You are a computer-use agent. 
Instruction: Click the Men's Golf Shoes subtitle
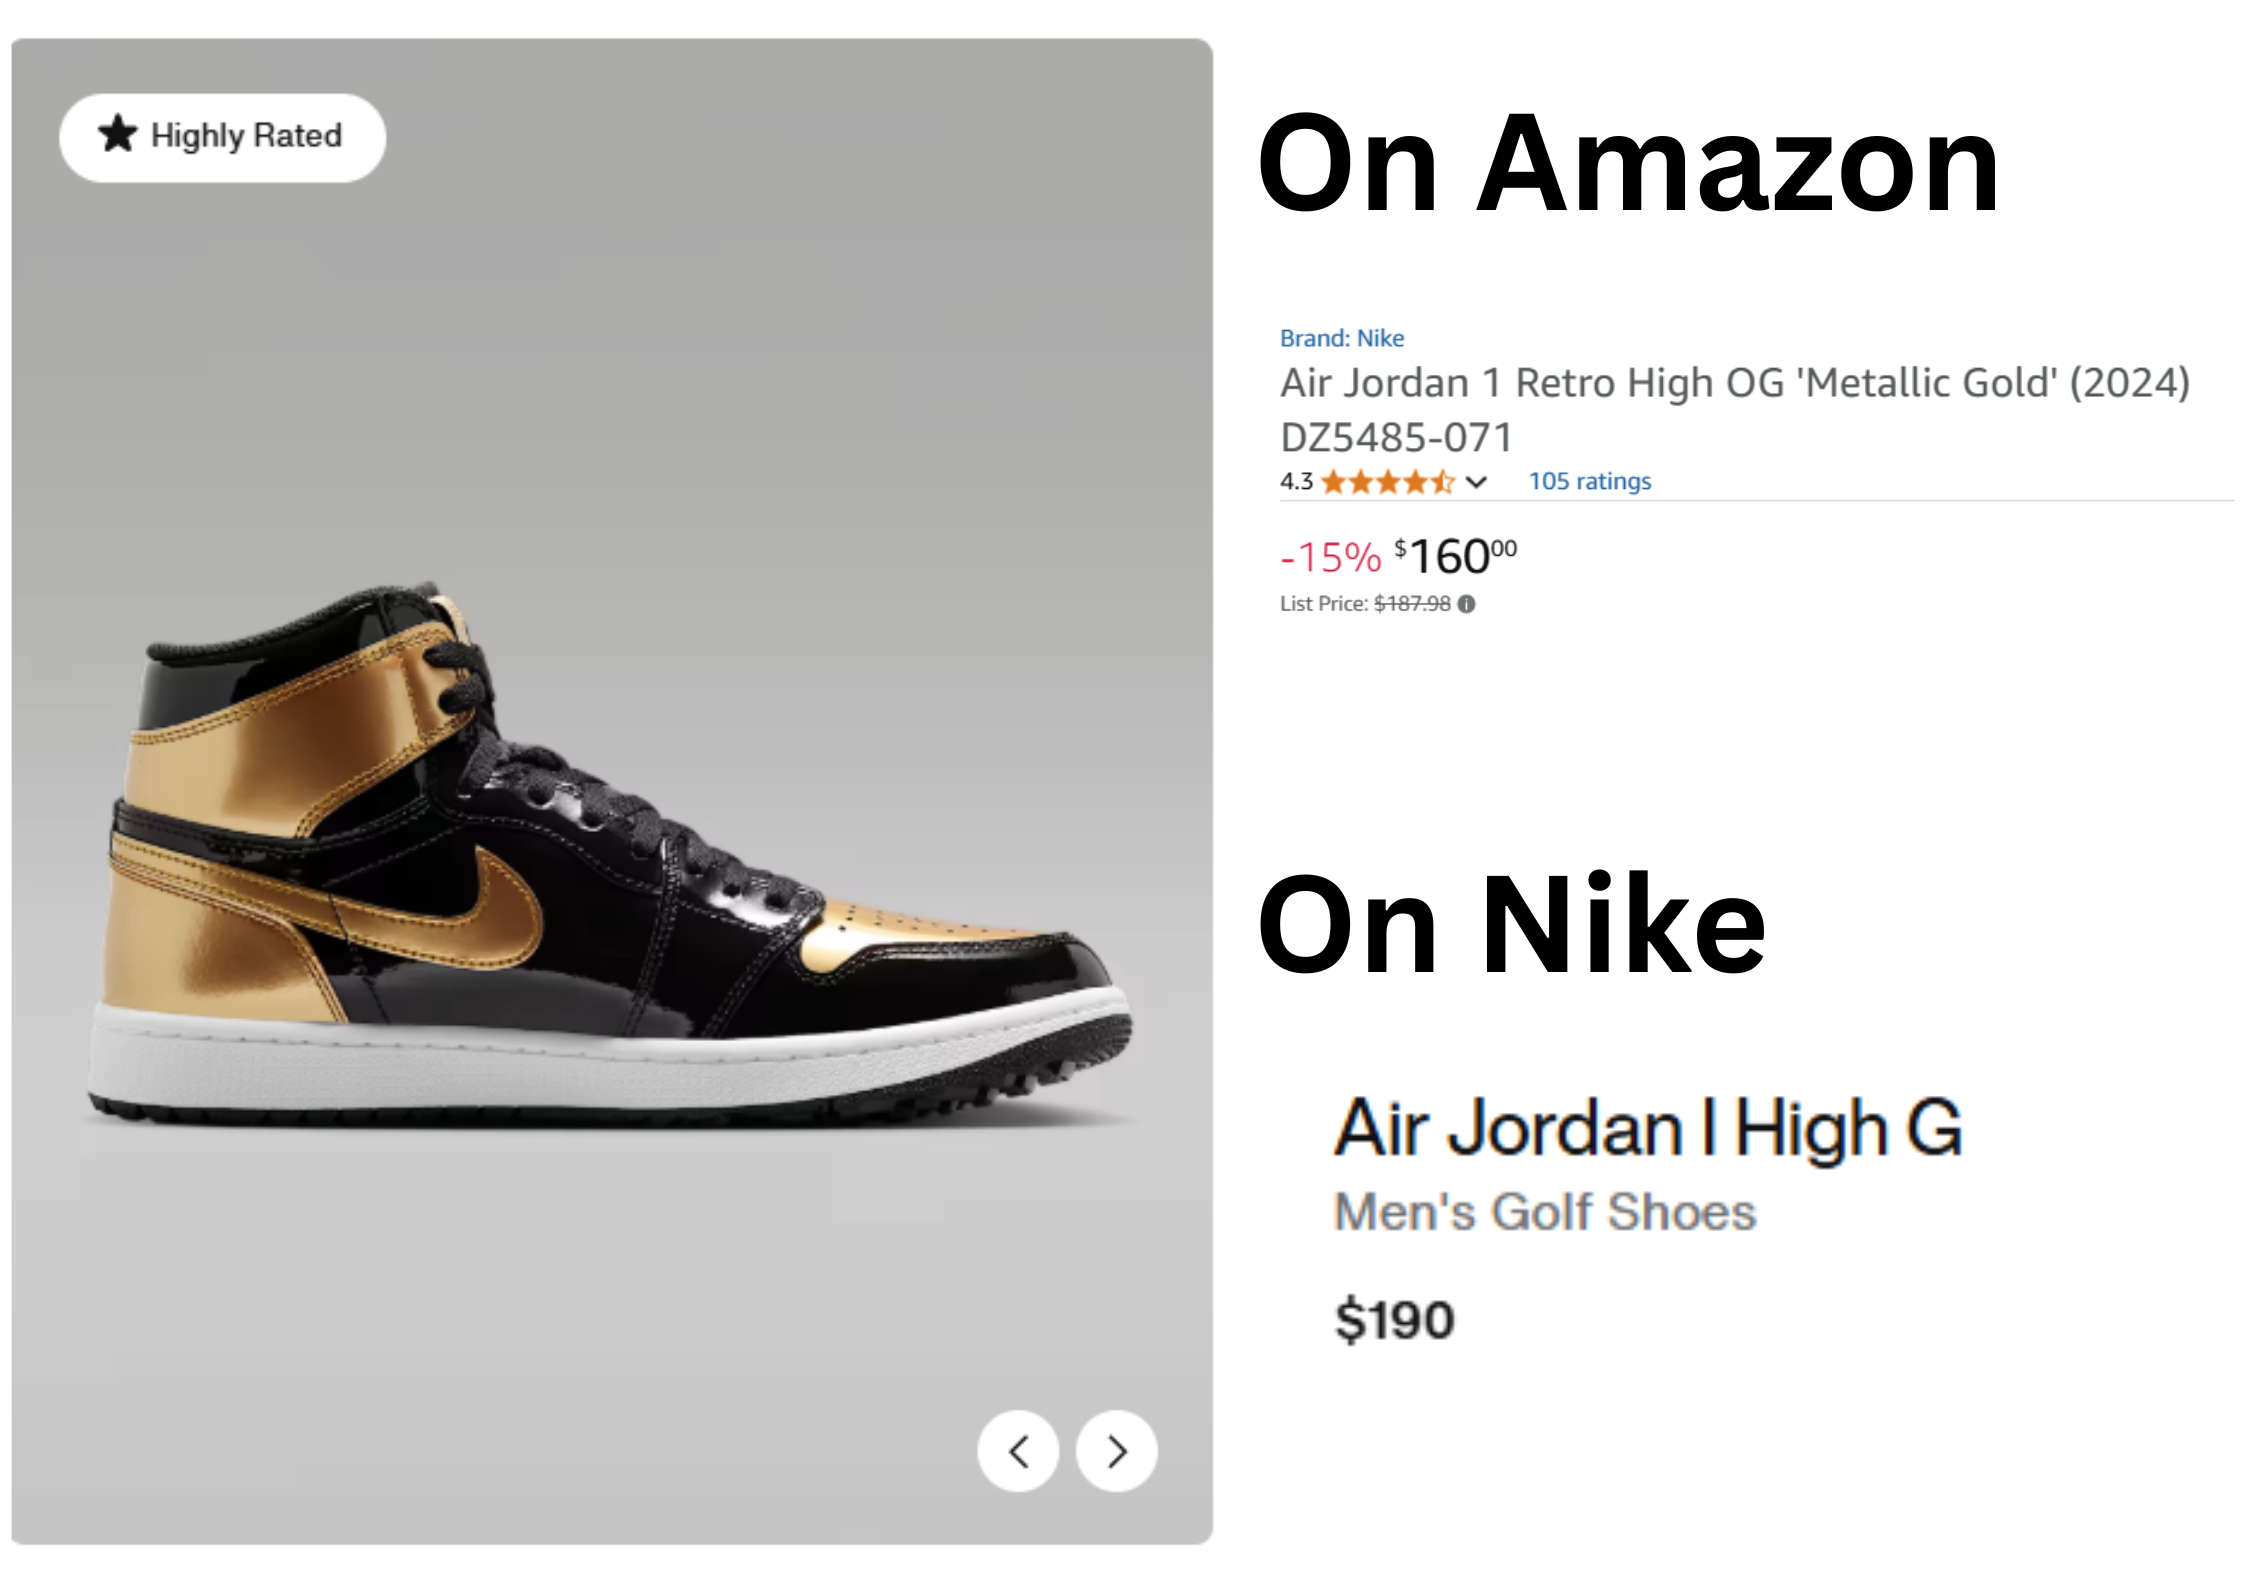(1545, 1213)
